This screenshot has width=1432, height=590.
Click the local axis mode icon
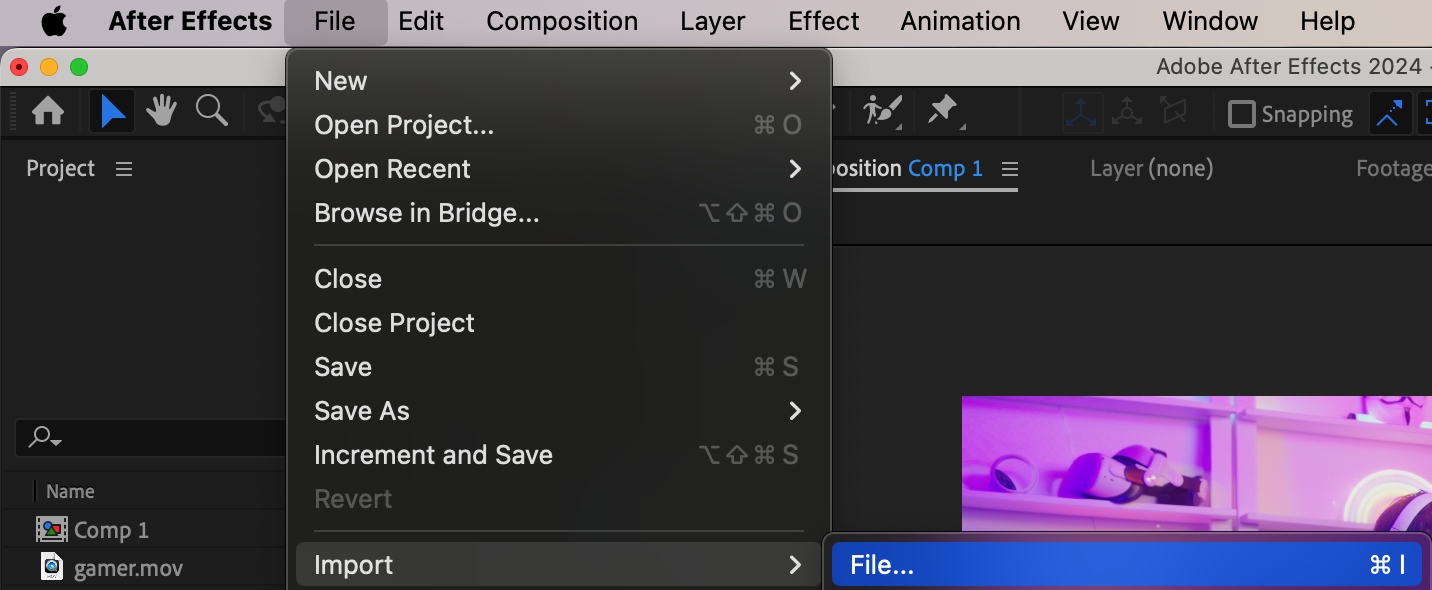1082,113
